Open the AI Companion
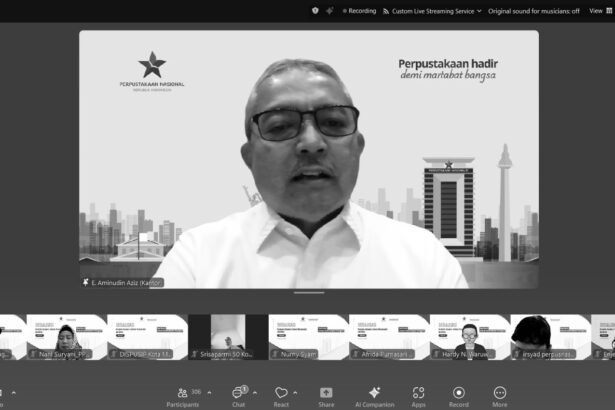The height and width of the screenshot is (410, 615). pos(374,394)
